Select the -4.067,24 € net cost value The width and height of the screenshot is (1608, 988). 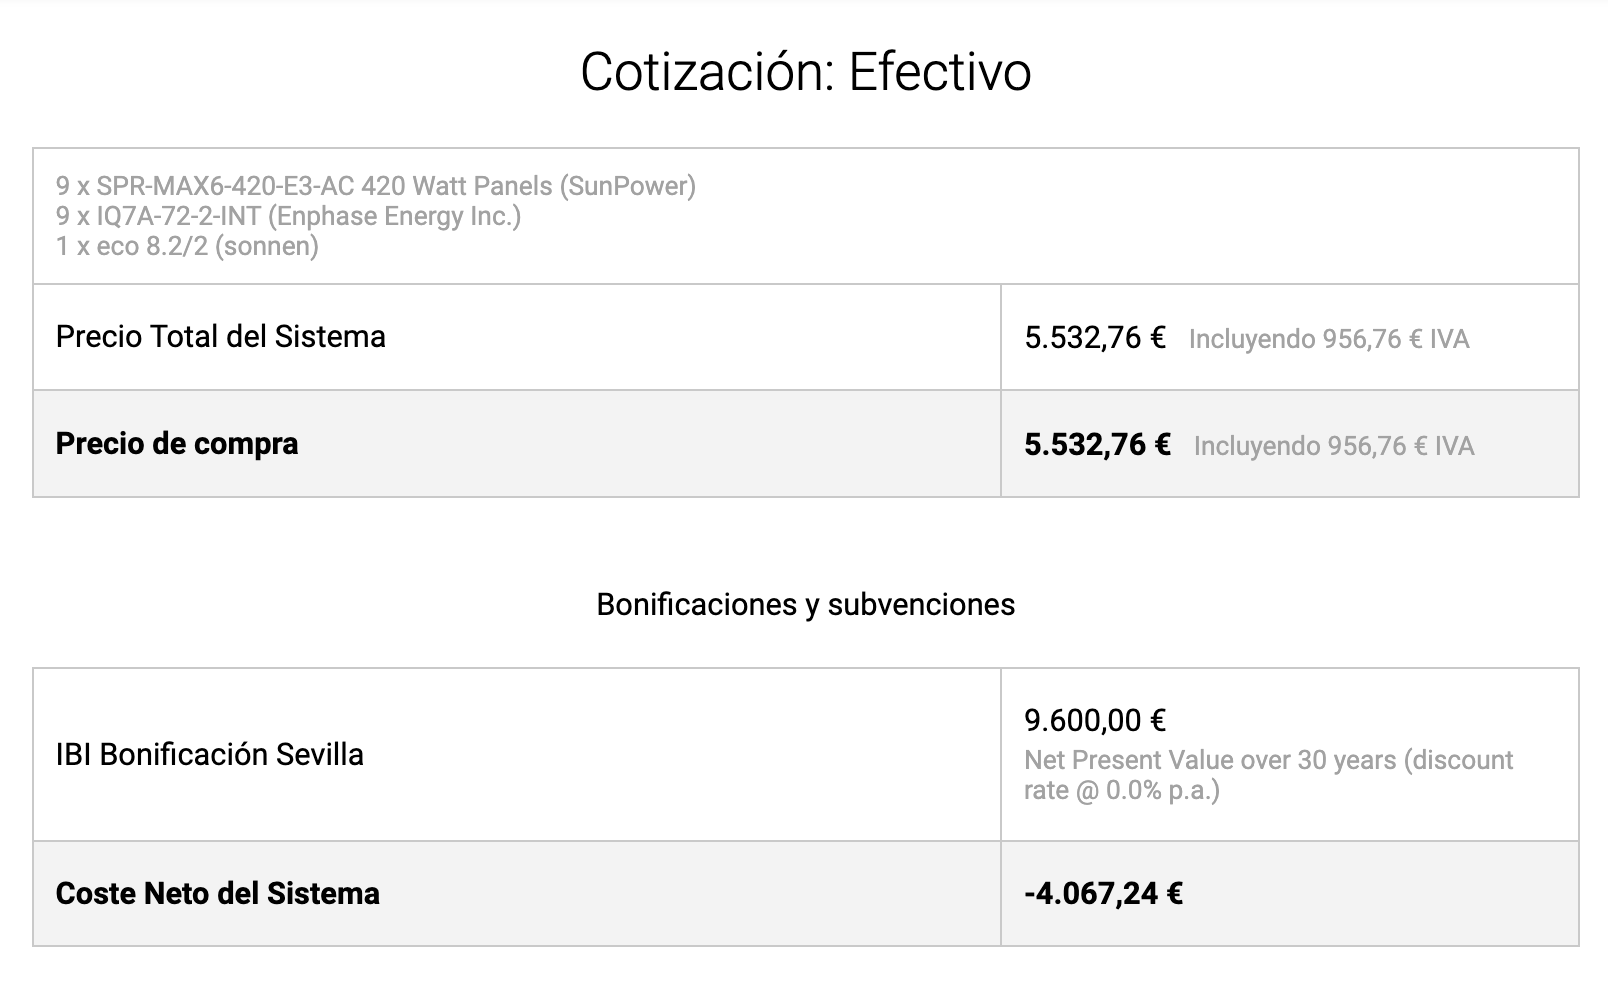1103,893
